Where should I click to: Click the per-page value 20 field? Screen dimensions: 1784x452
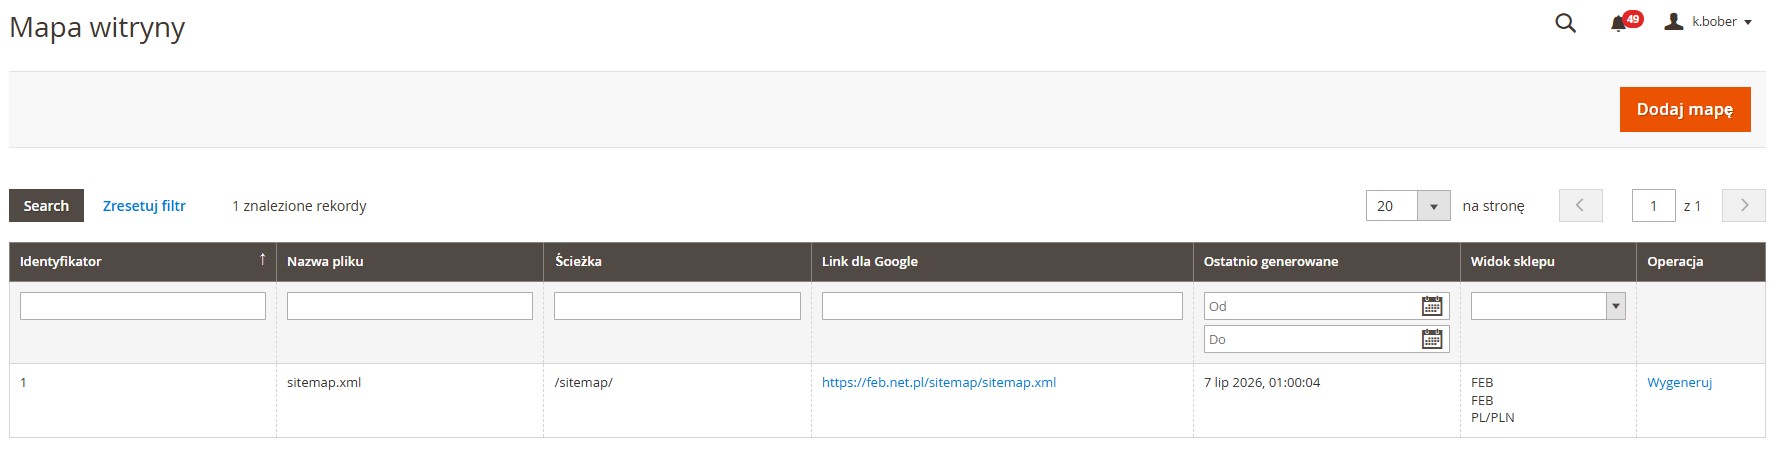coord(1392,206)
